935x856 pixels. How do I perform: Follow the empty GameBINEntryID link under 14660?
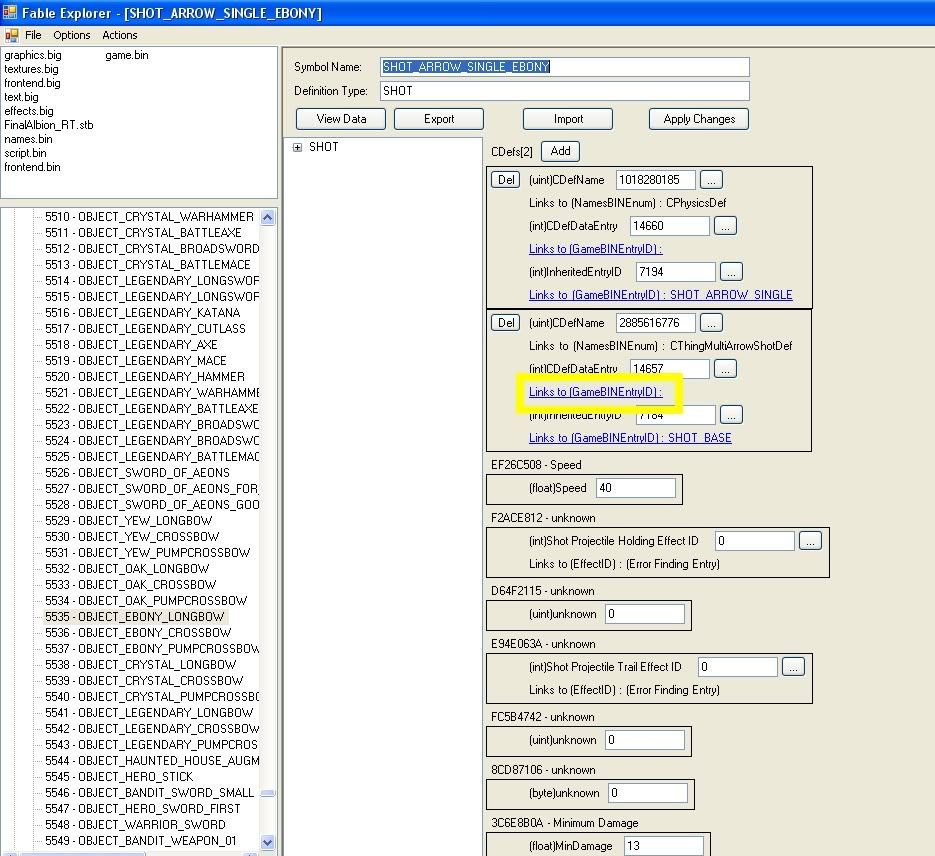point(596,249)
